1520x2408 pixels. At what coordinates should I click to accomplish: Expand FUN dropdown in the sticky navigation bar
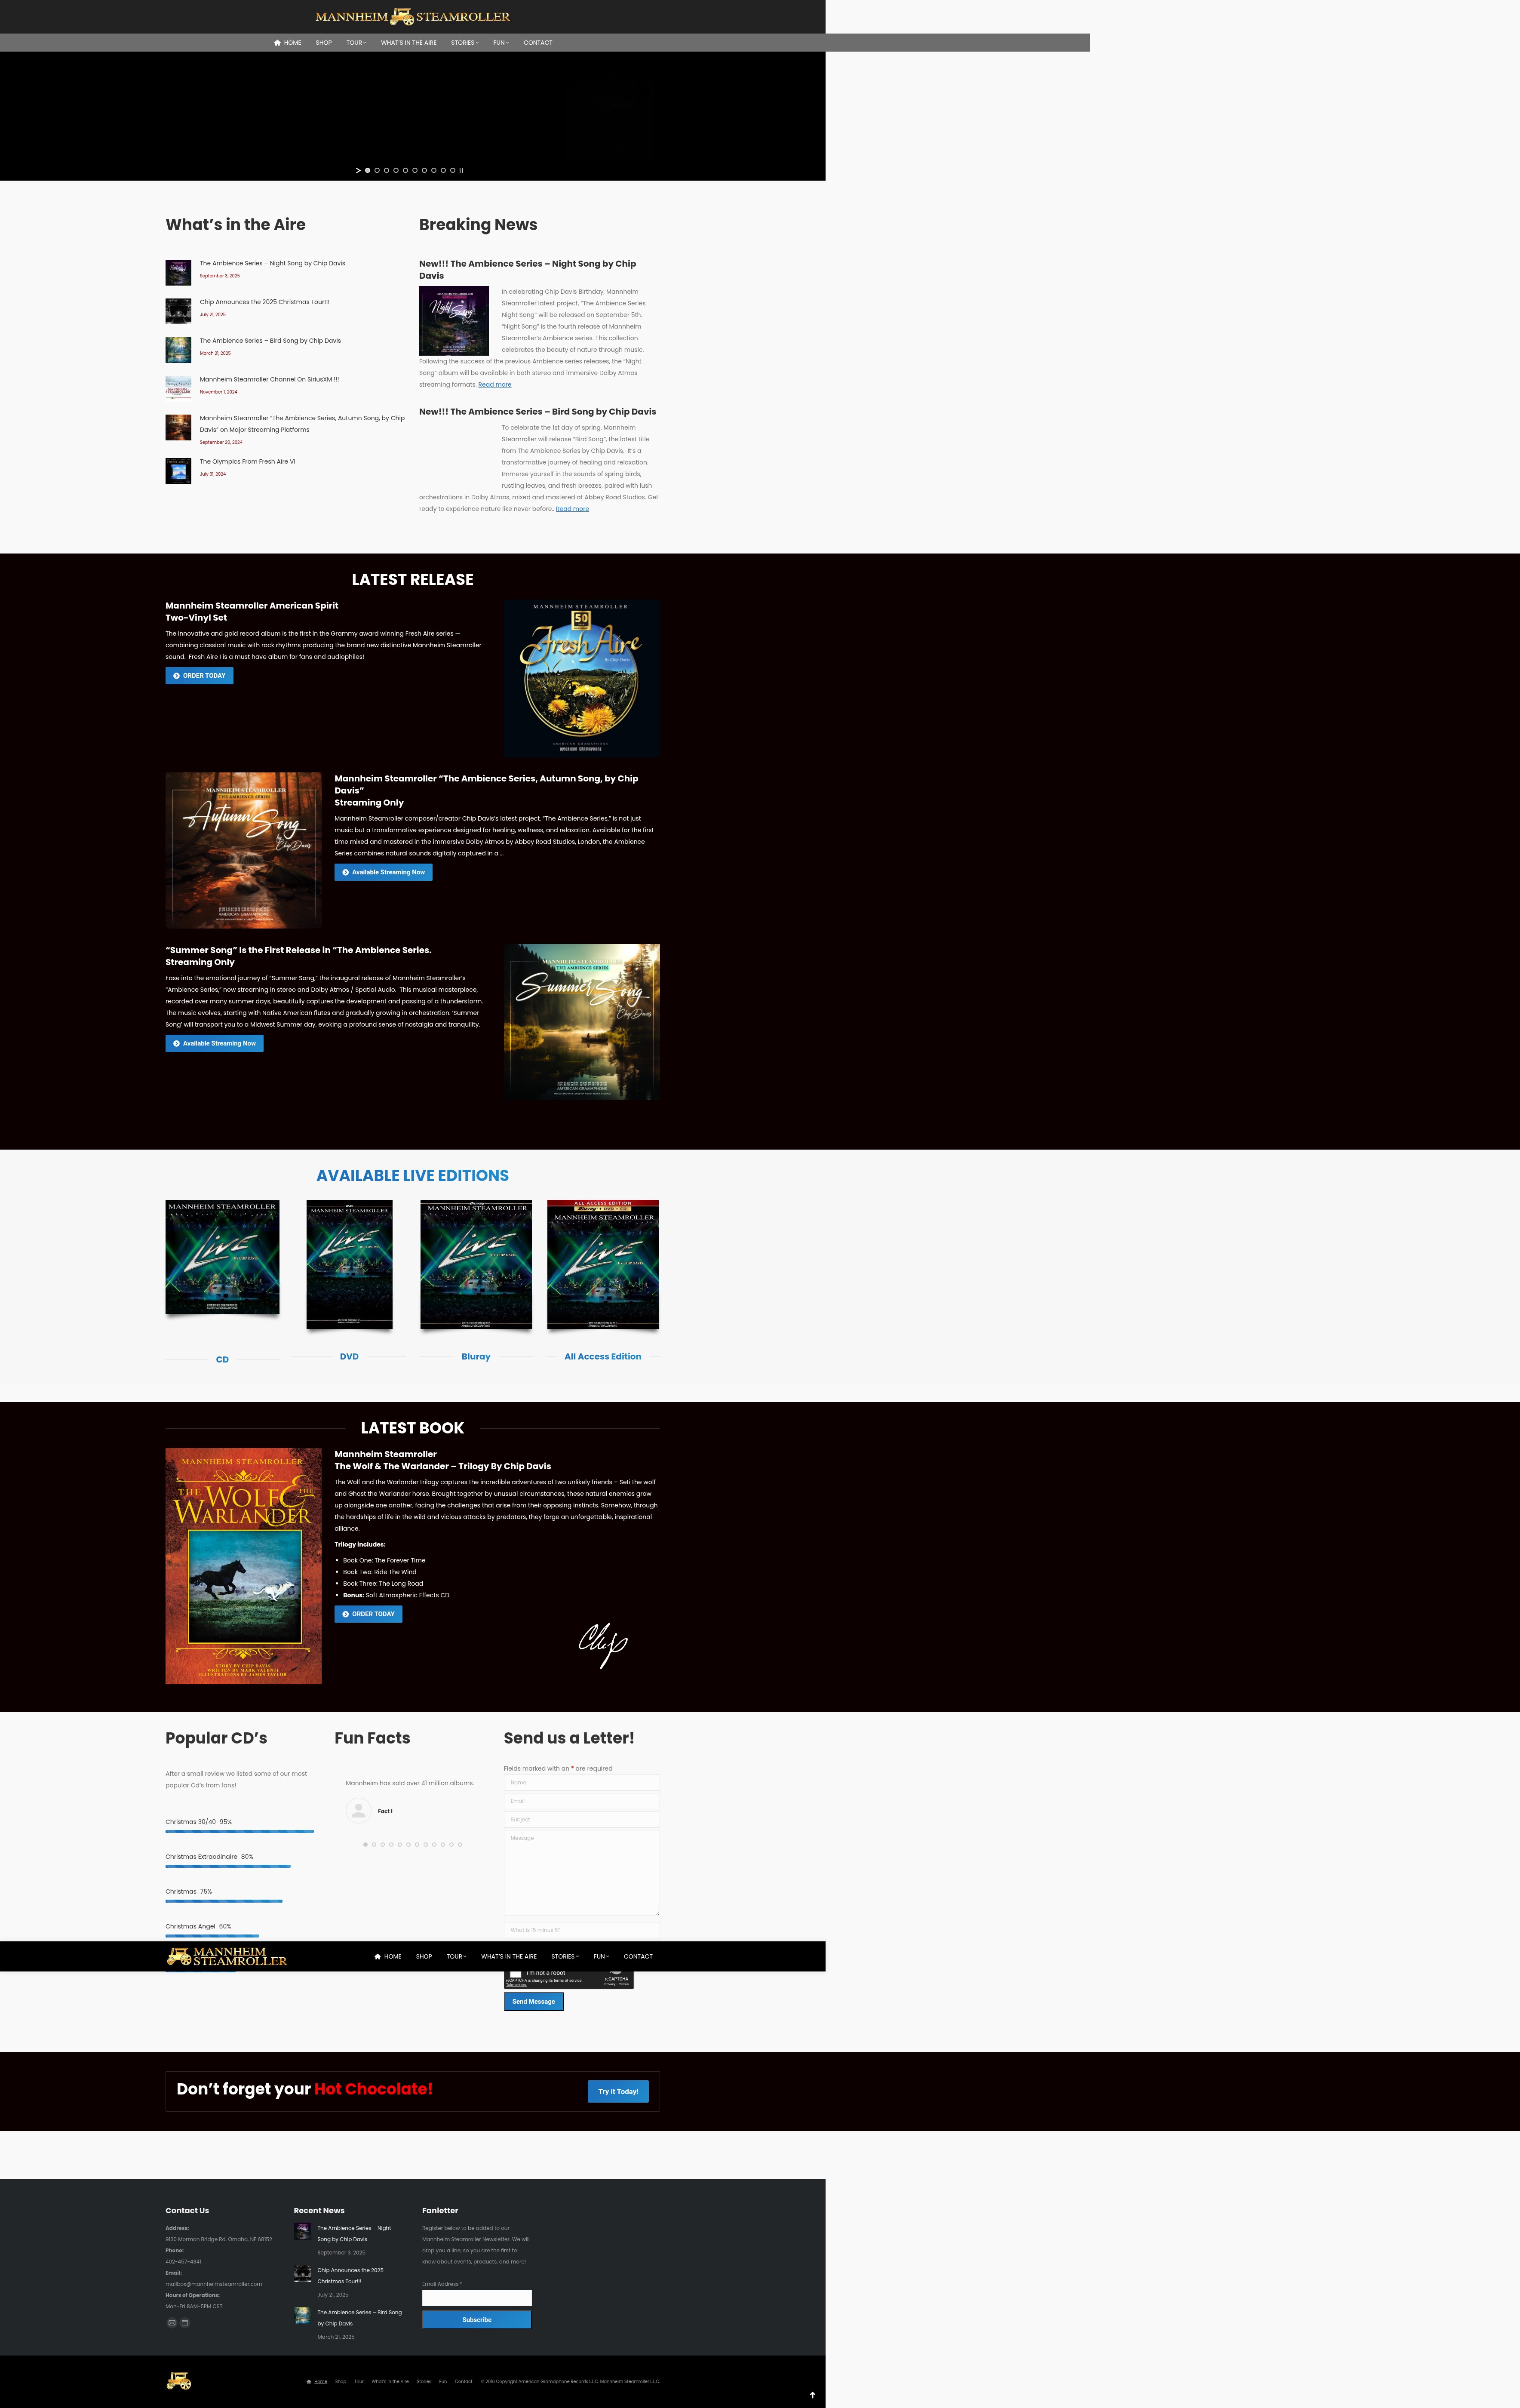coord(601,1956)
